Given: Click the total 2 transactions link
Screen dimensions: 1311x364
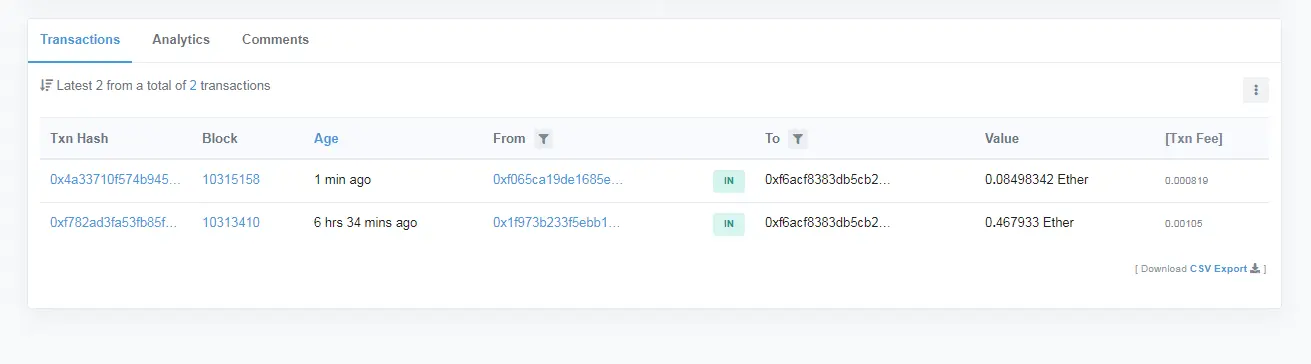Looking at the screenshot, I should 193,86.
